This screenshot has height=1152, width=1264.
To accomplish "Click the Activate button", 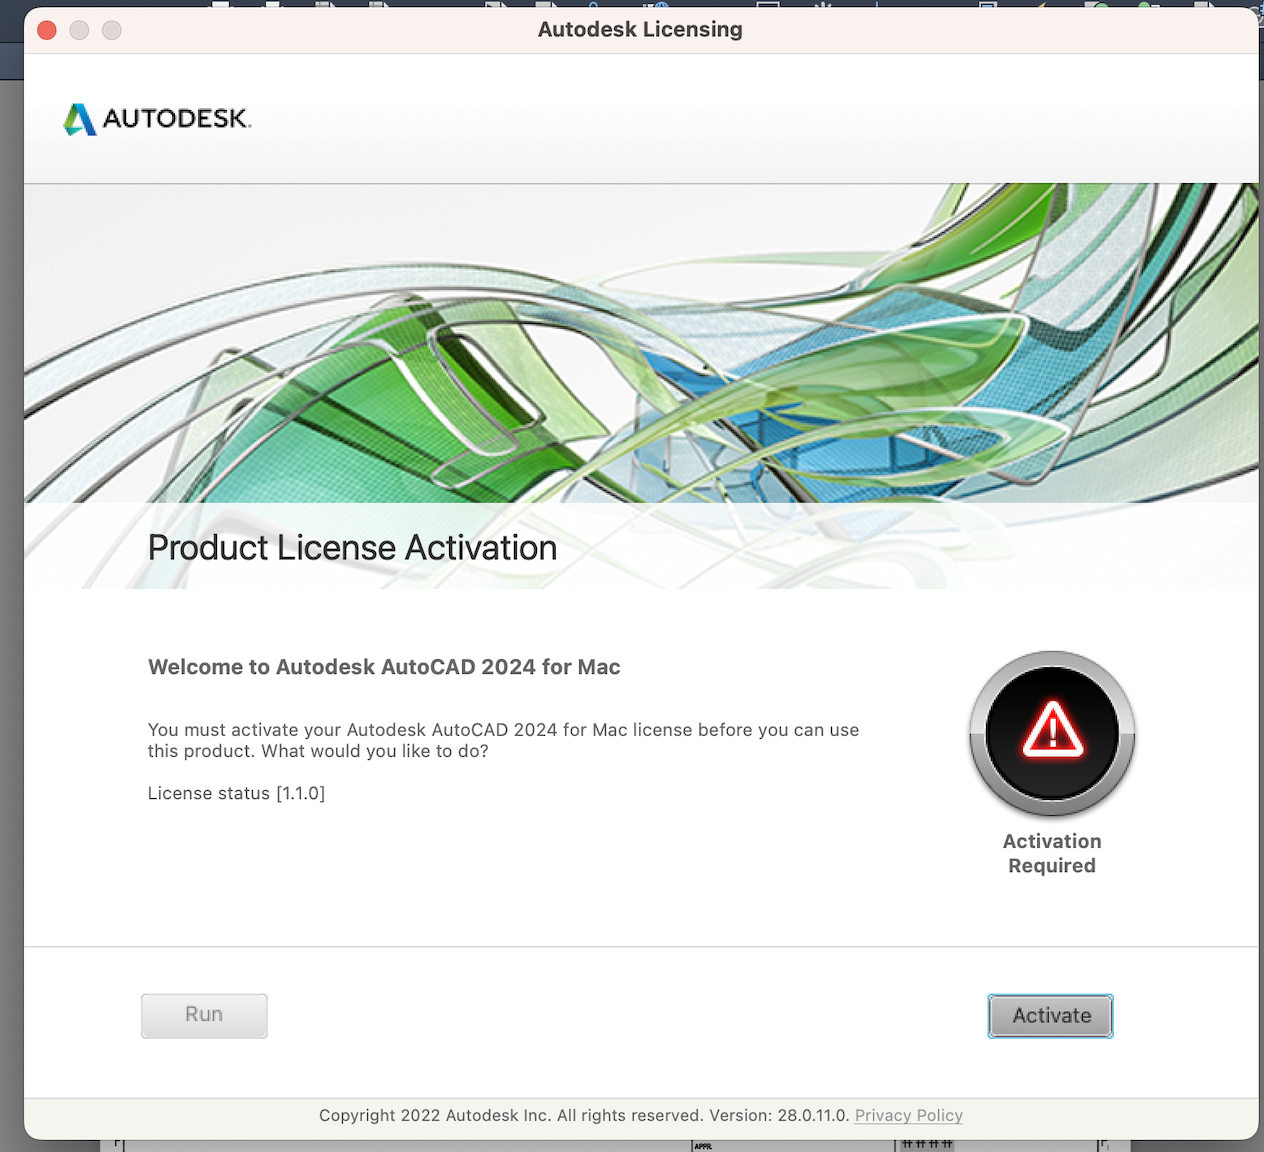I will (x=1050, y=1016).
